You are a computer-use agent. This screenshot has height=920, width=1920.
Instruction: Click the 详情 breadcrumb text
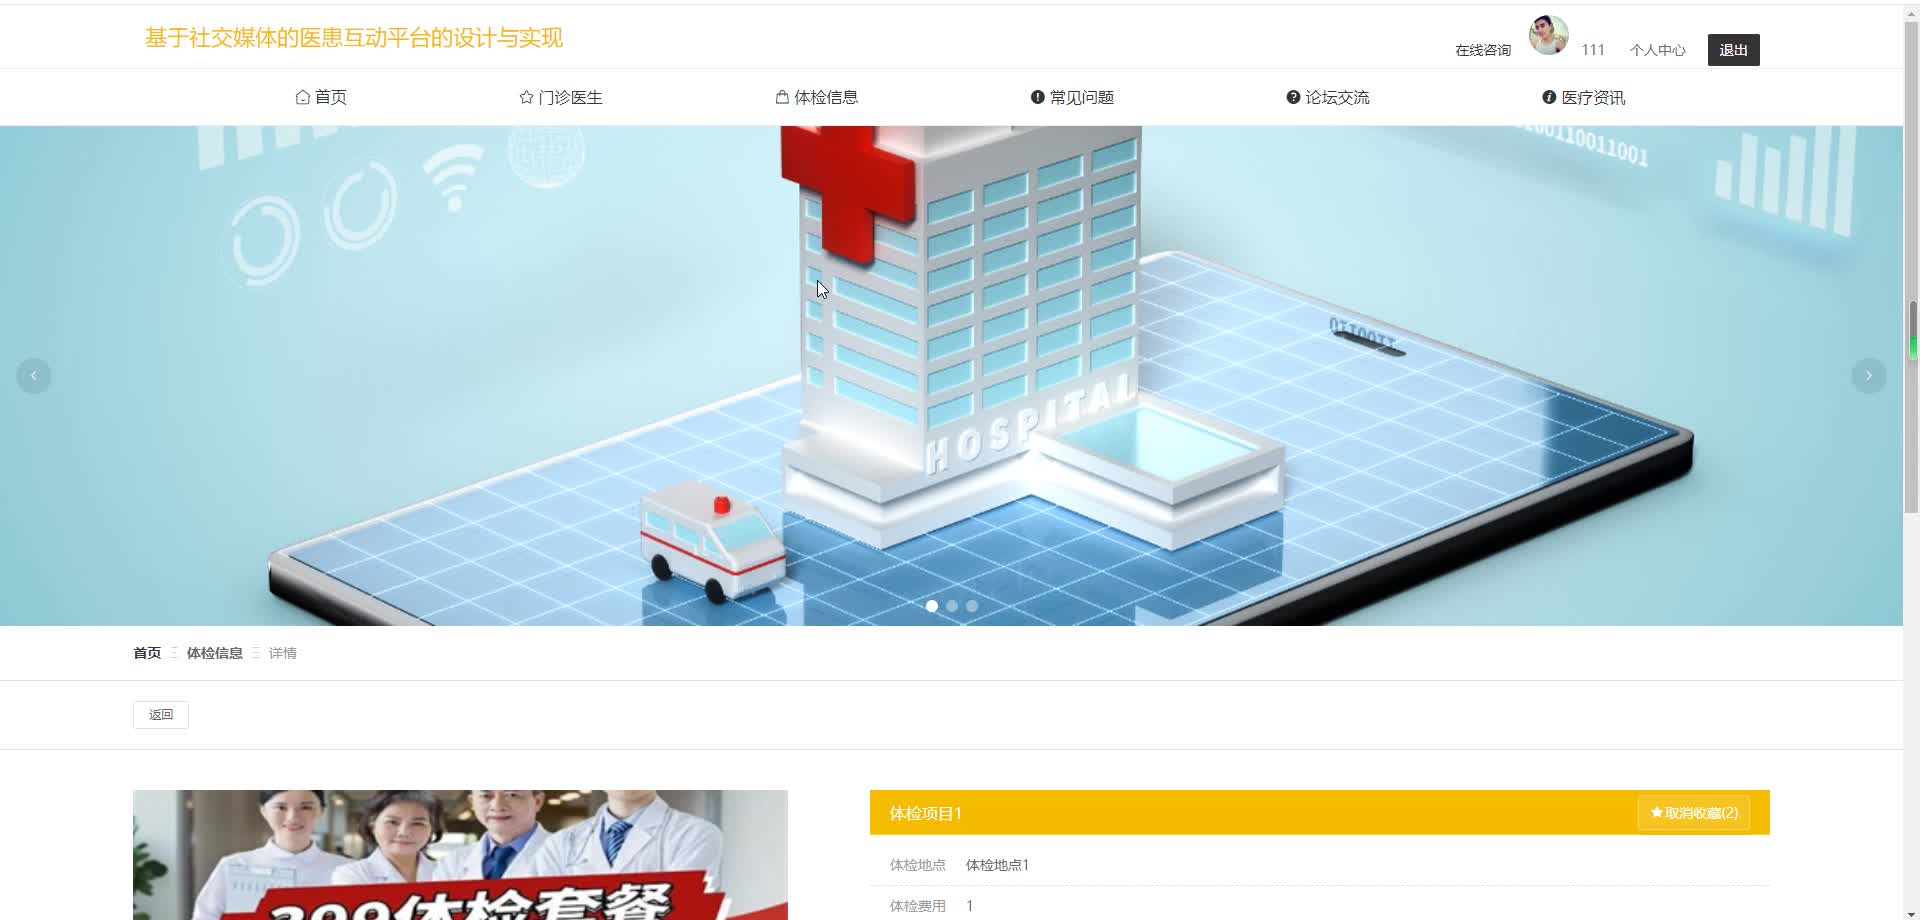283,653
